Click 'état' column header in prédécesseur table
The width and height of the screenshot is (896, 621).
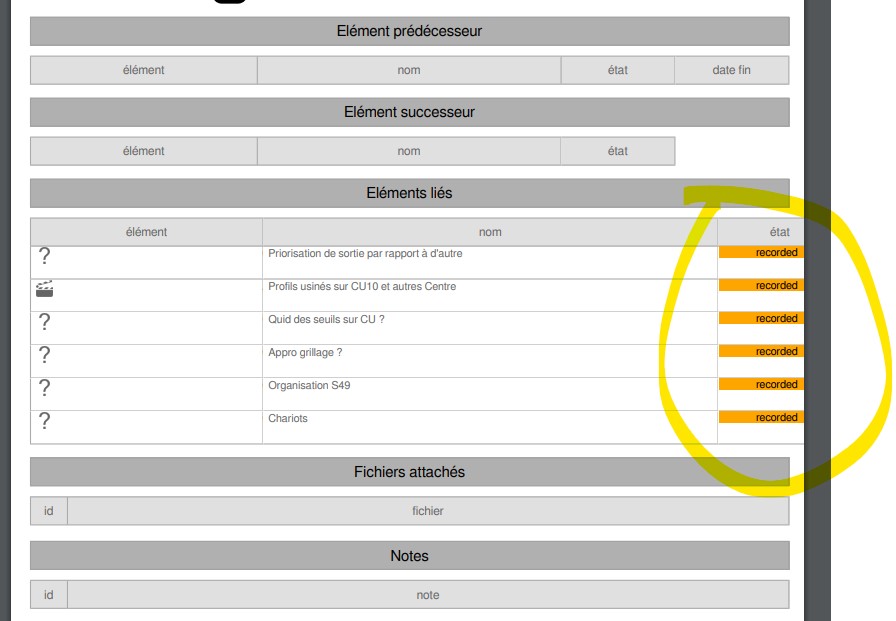tap(618, 70)
